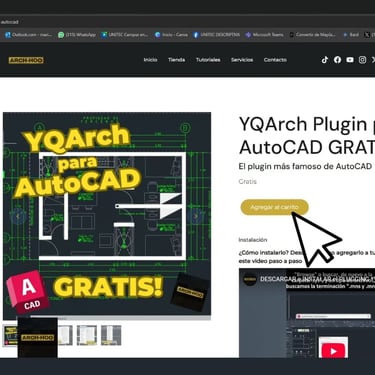Open the WhatsApp bookmark
This screenshot has width=375, height=375.
pyautogui.click(x=77, y=35)
